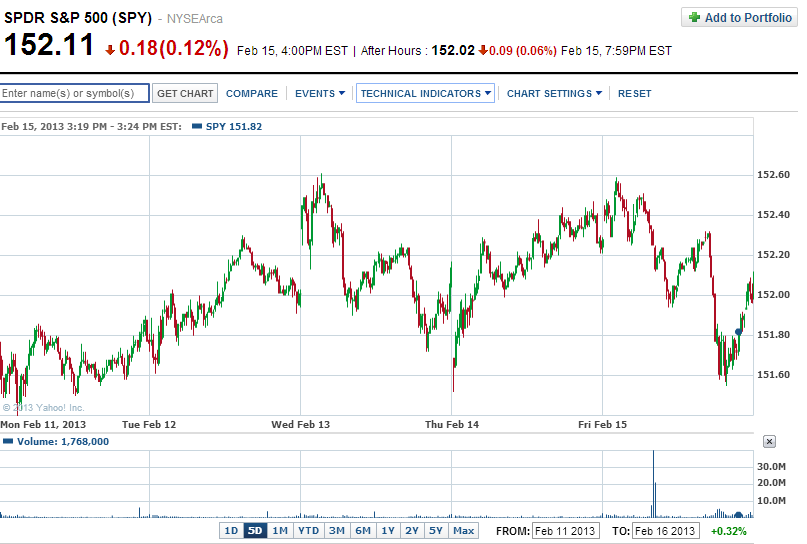Viewport: 807px width, 544px height.
Task: Click the blue marker on the volume chart
Action: [739, 515]
